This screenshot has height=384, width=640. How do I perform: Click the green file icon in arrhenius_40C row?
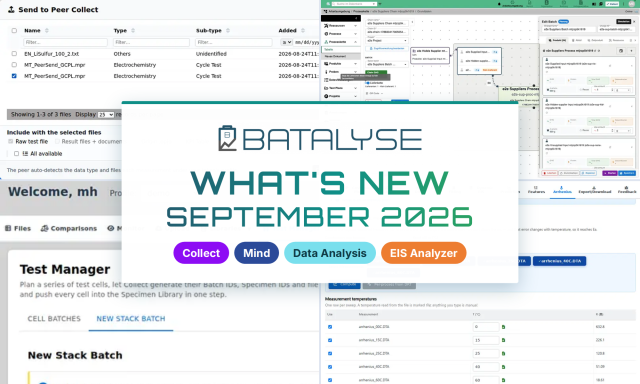pos(503,367)
